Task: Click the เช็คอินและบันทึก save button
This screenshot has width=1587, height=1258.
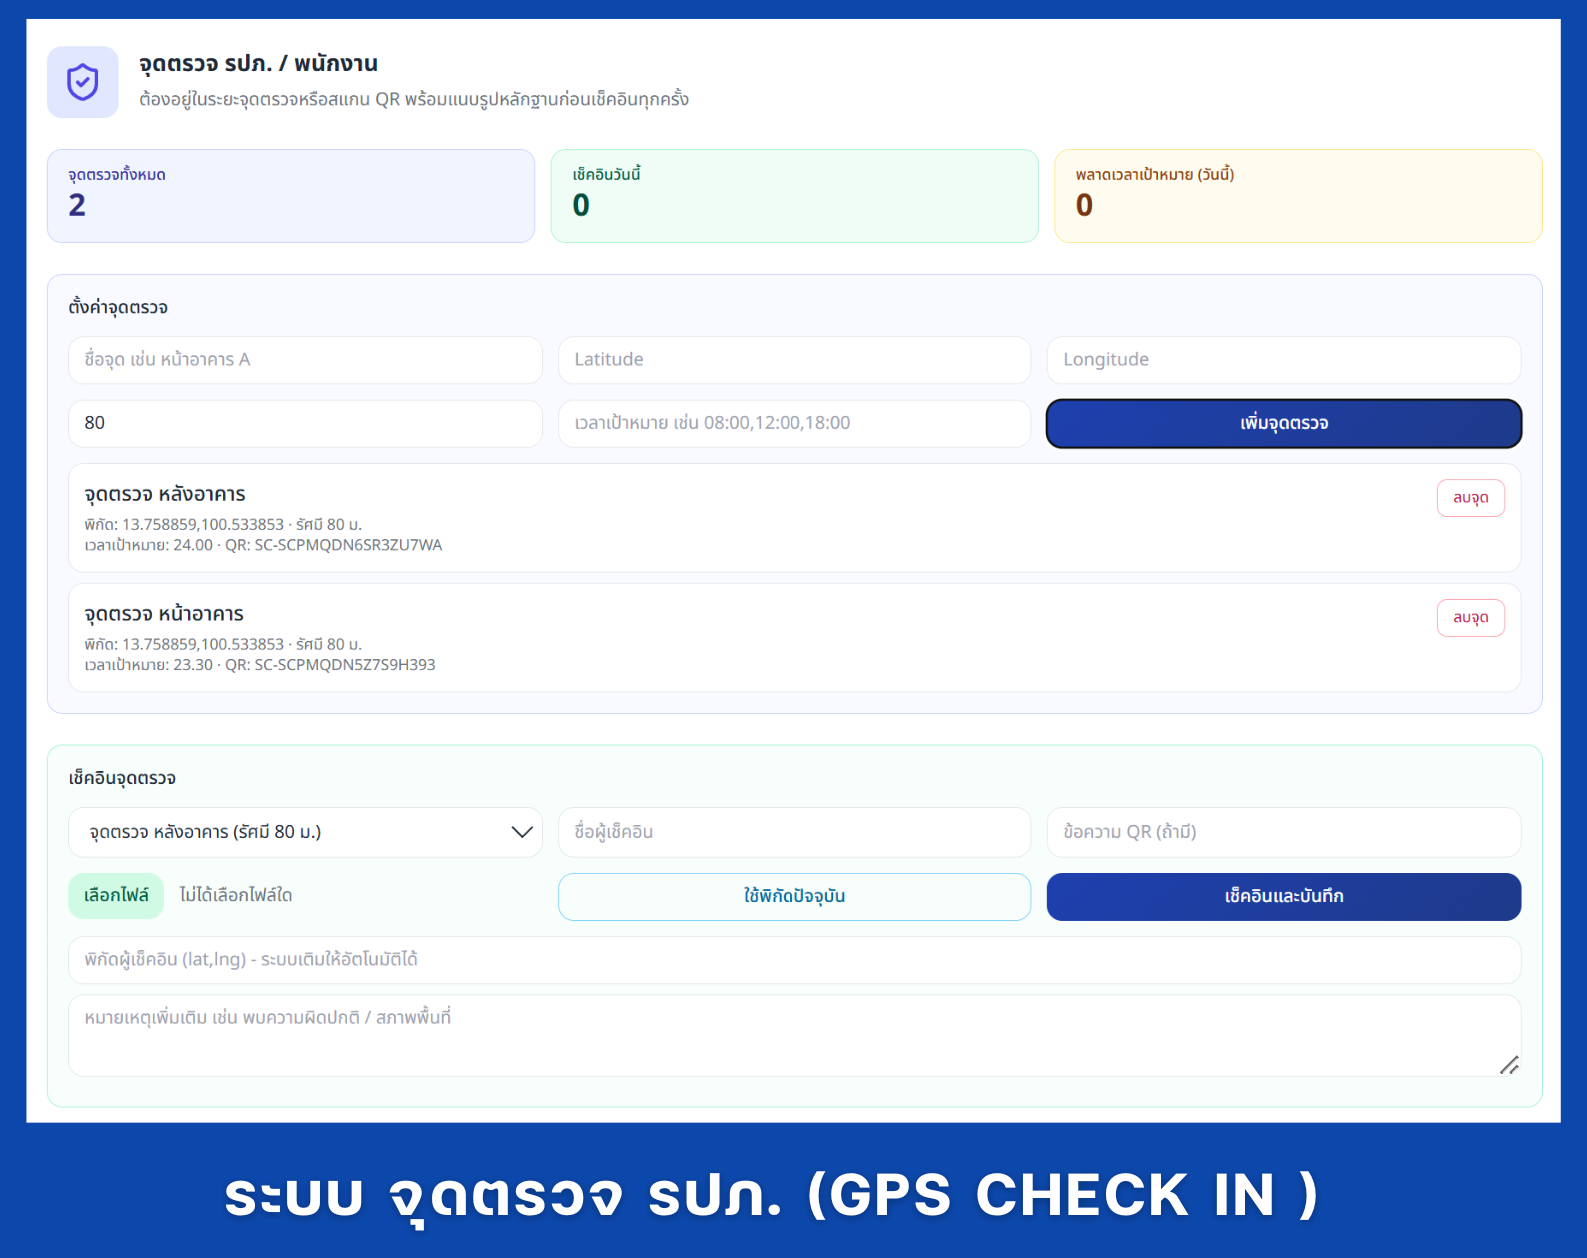Action: [x=1284, y=896]
